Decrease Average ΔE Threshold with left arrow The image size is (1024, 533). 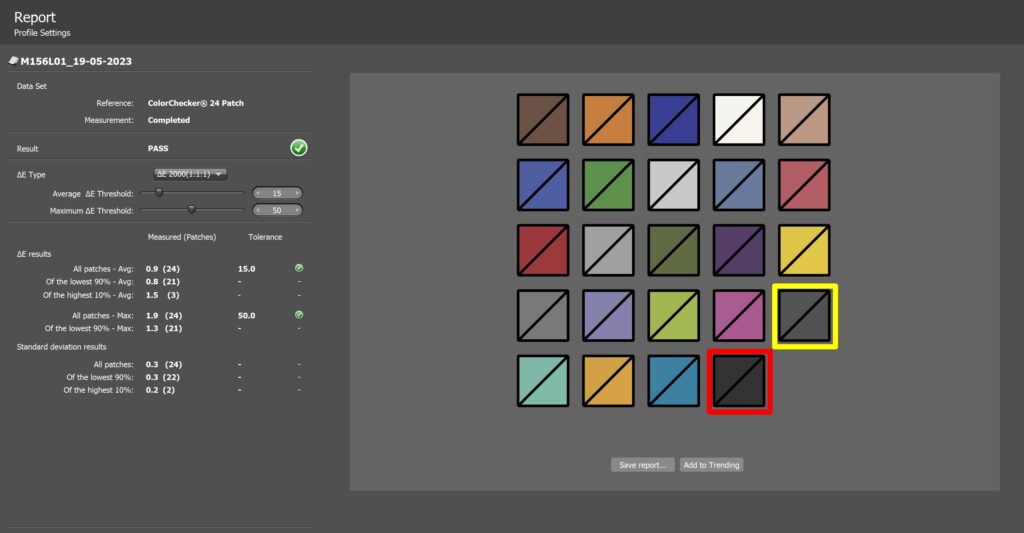click(x=258, y=193)
